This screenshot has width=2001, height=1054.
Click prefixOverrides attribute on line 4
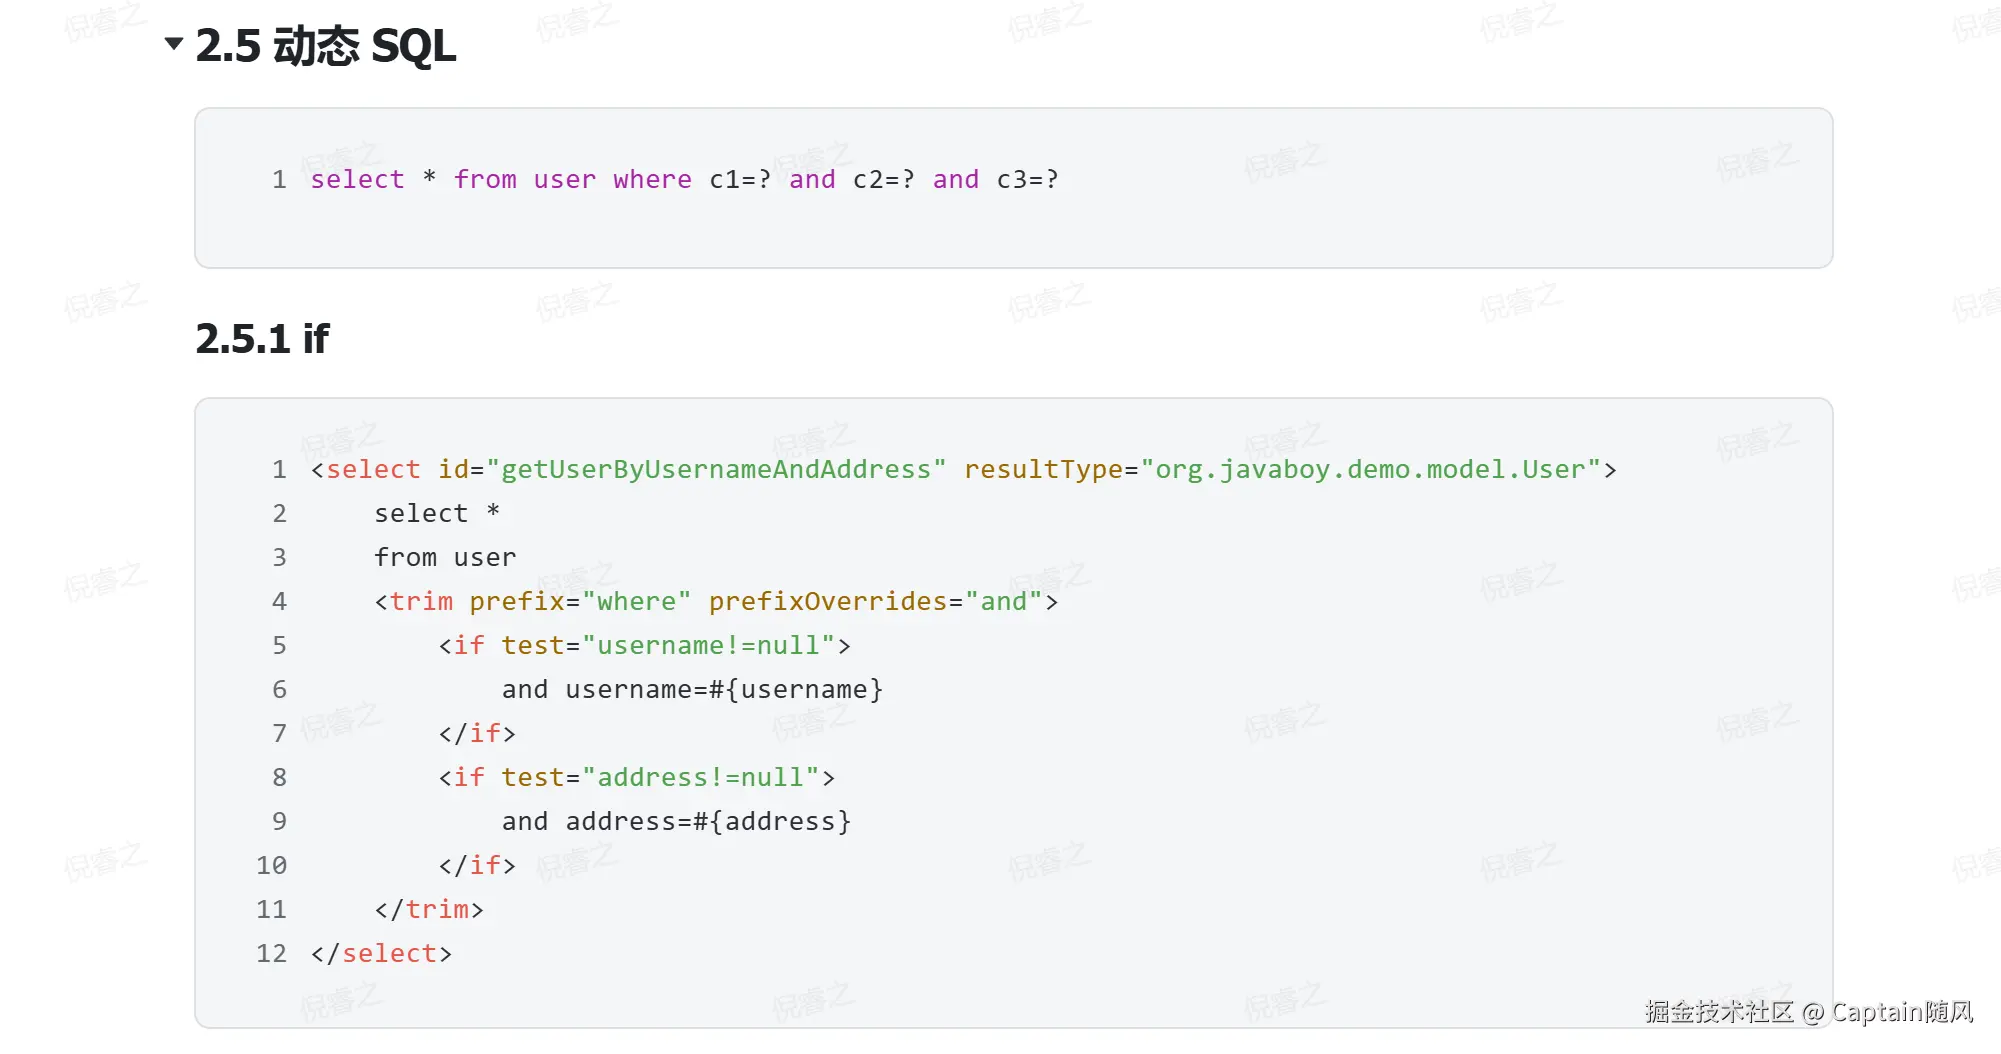pyautogui.click(x=827, y=602)
